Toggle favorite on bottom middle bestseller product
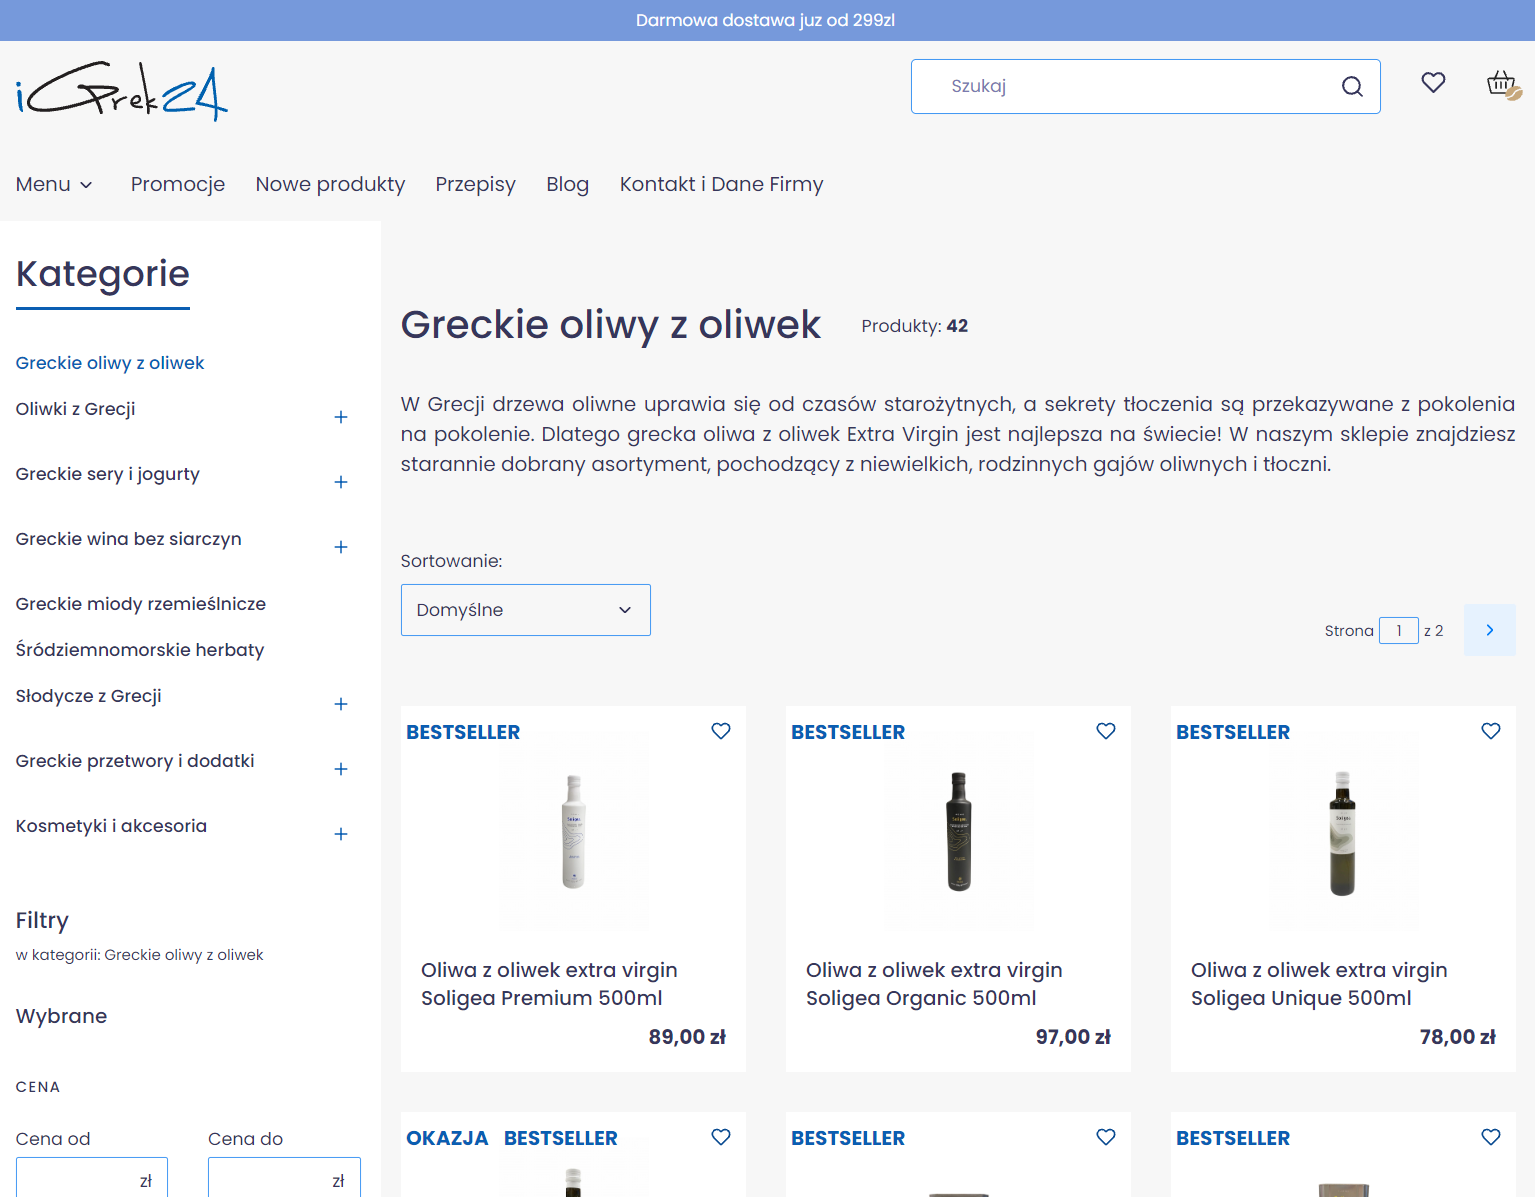The image size is (1535, 1197). coord(1106,1137)
